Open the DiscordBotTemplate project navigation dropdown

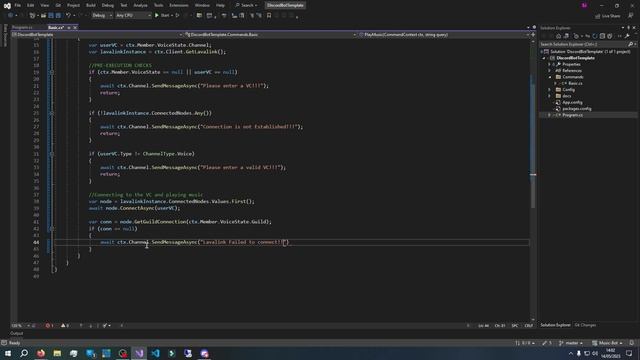tap(97, 35)
